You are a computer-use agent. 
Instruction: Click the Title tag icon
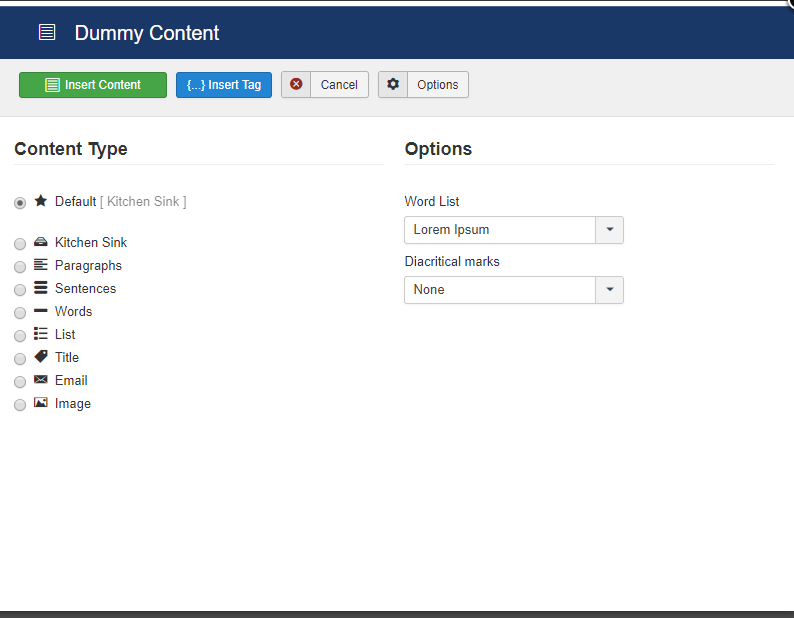coord(41,356)
